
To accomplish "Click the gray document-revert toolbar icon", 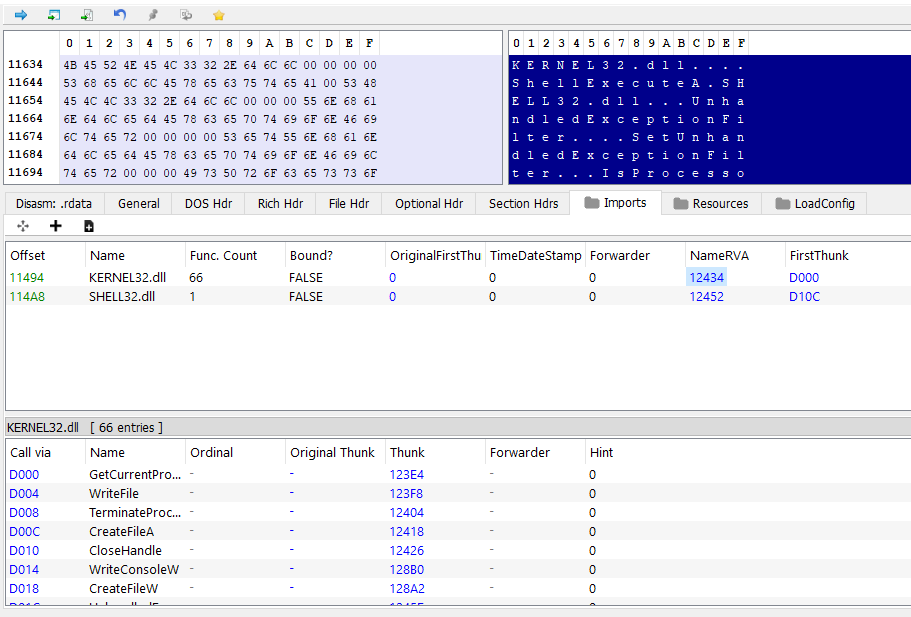I will click(x=186, y=15).
